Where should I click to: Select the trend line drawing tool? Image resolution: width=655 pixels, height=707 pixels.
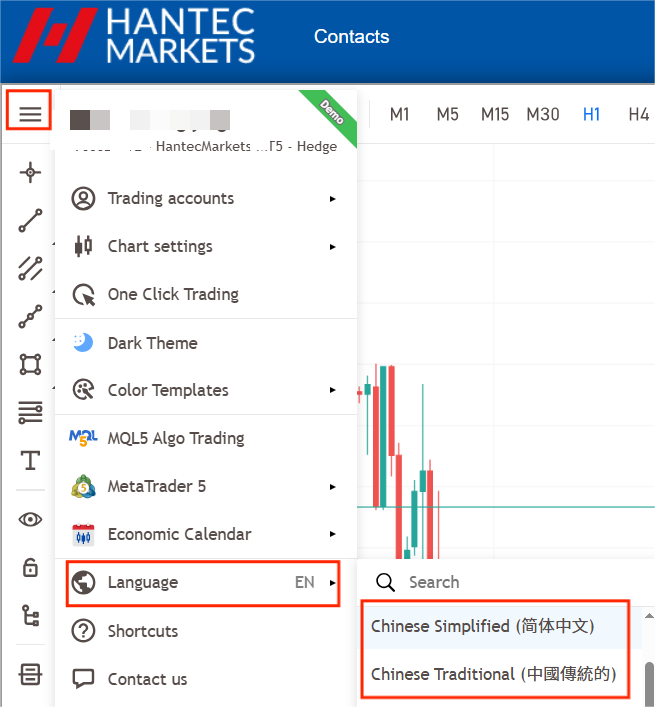pyautogui.click(x=30, y=220)
